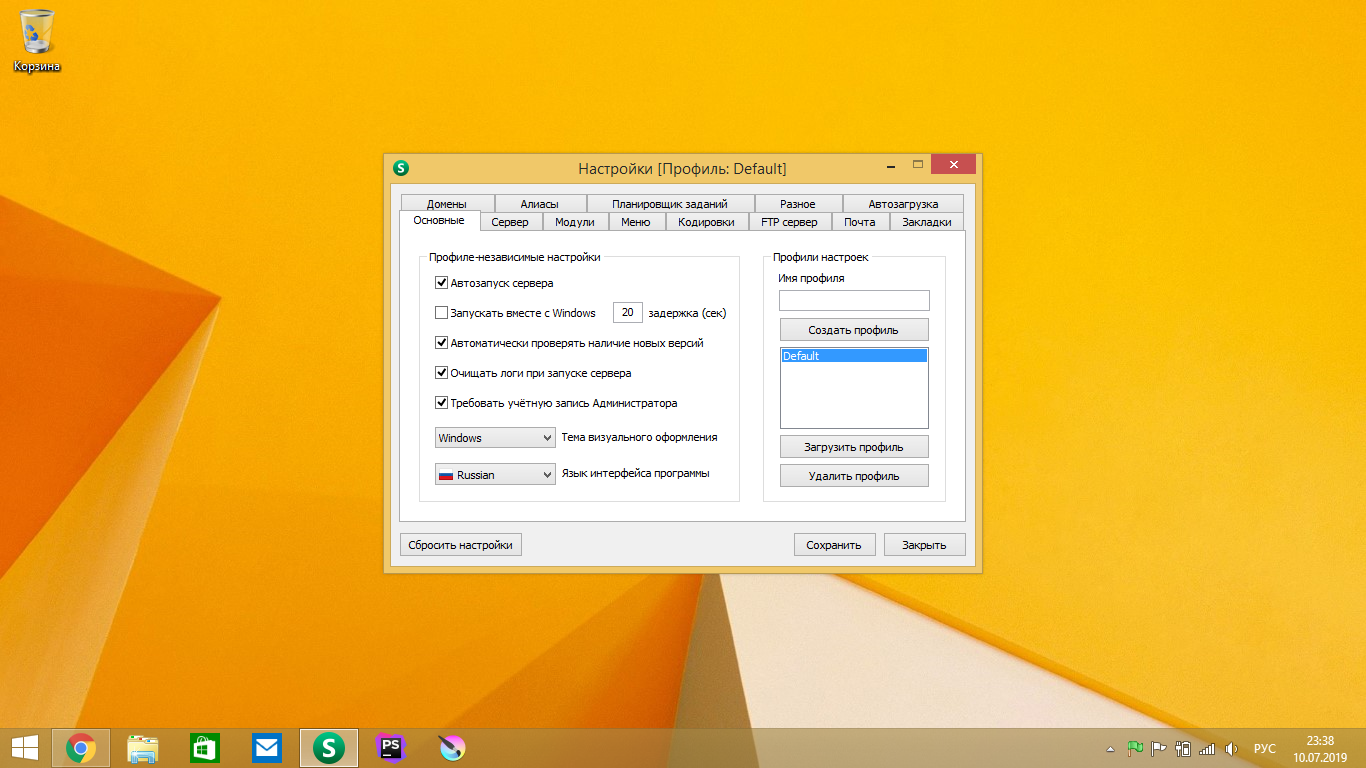Viewport: 1366px width, 768px height.
Task: Disable the Автозапуск сервера checkbox
Action: tap(442, 283)
